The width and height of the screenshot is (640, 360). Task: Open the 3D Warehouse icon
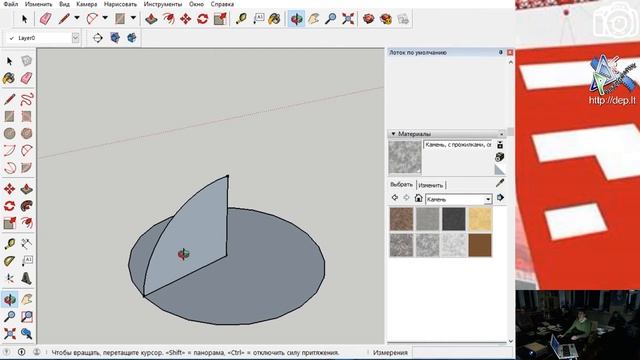(x=369, y=19)
